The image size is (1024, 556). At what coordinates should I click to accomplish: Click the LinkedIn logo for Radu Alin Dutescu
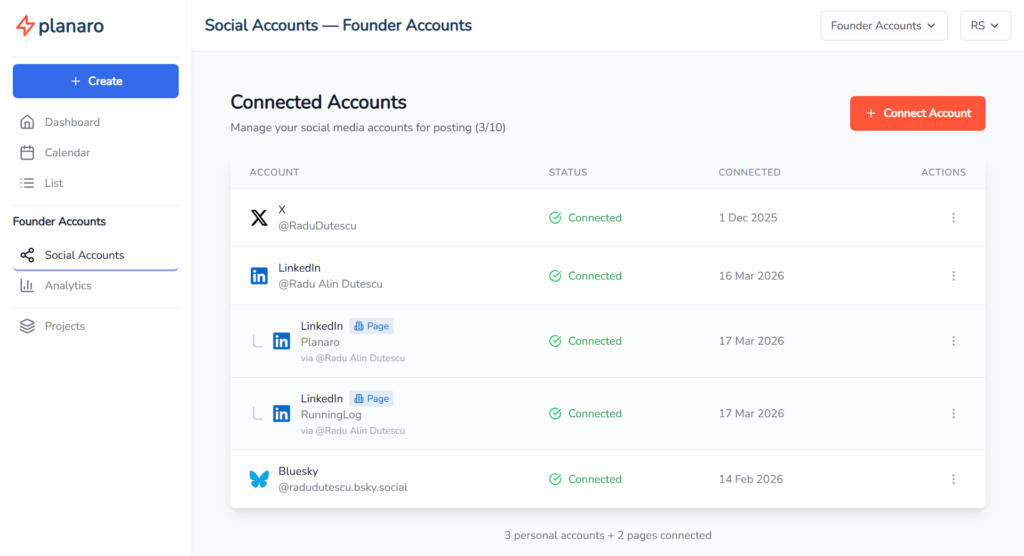tap(259, 276)
